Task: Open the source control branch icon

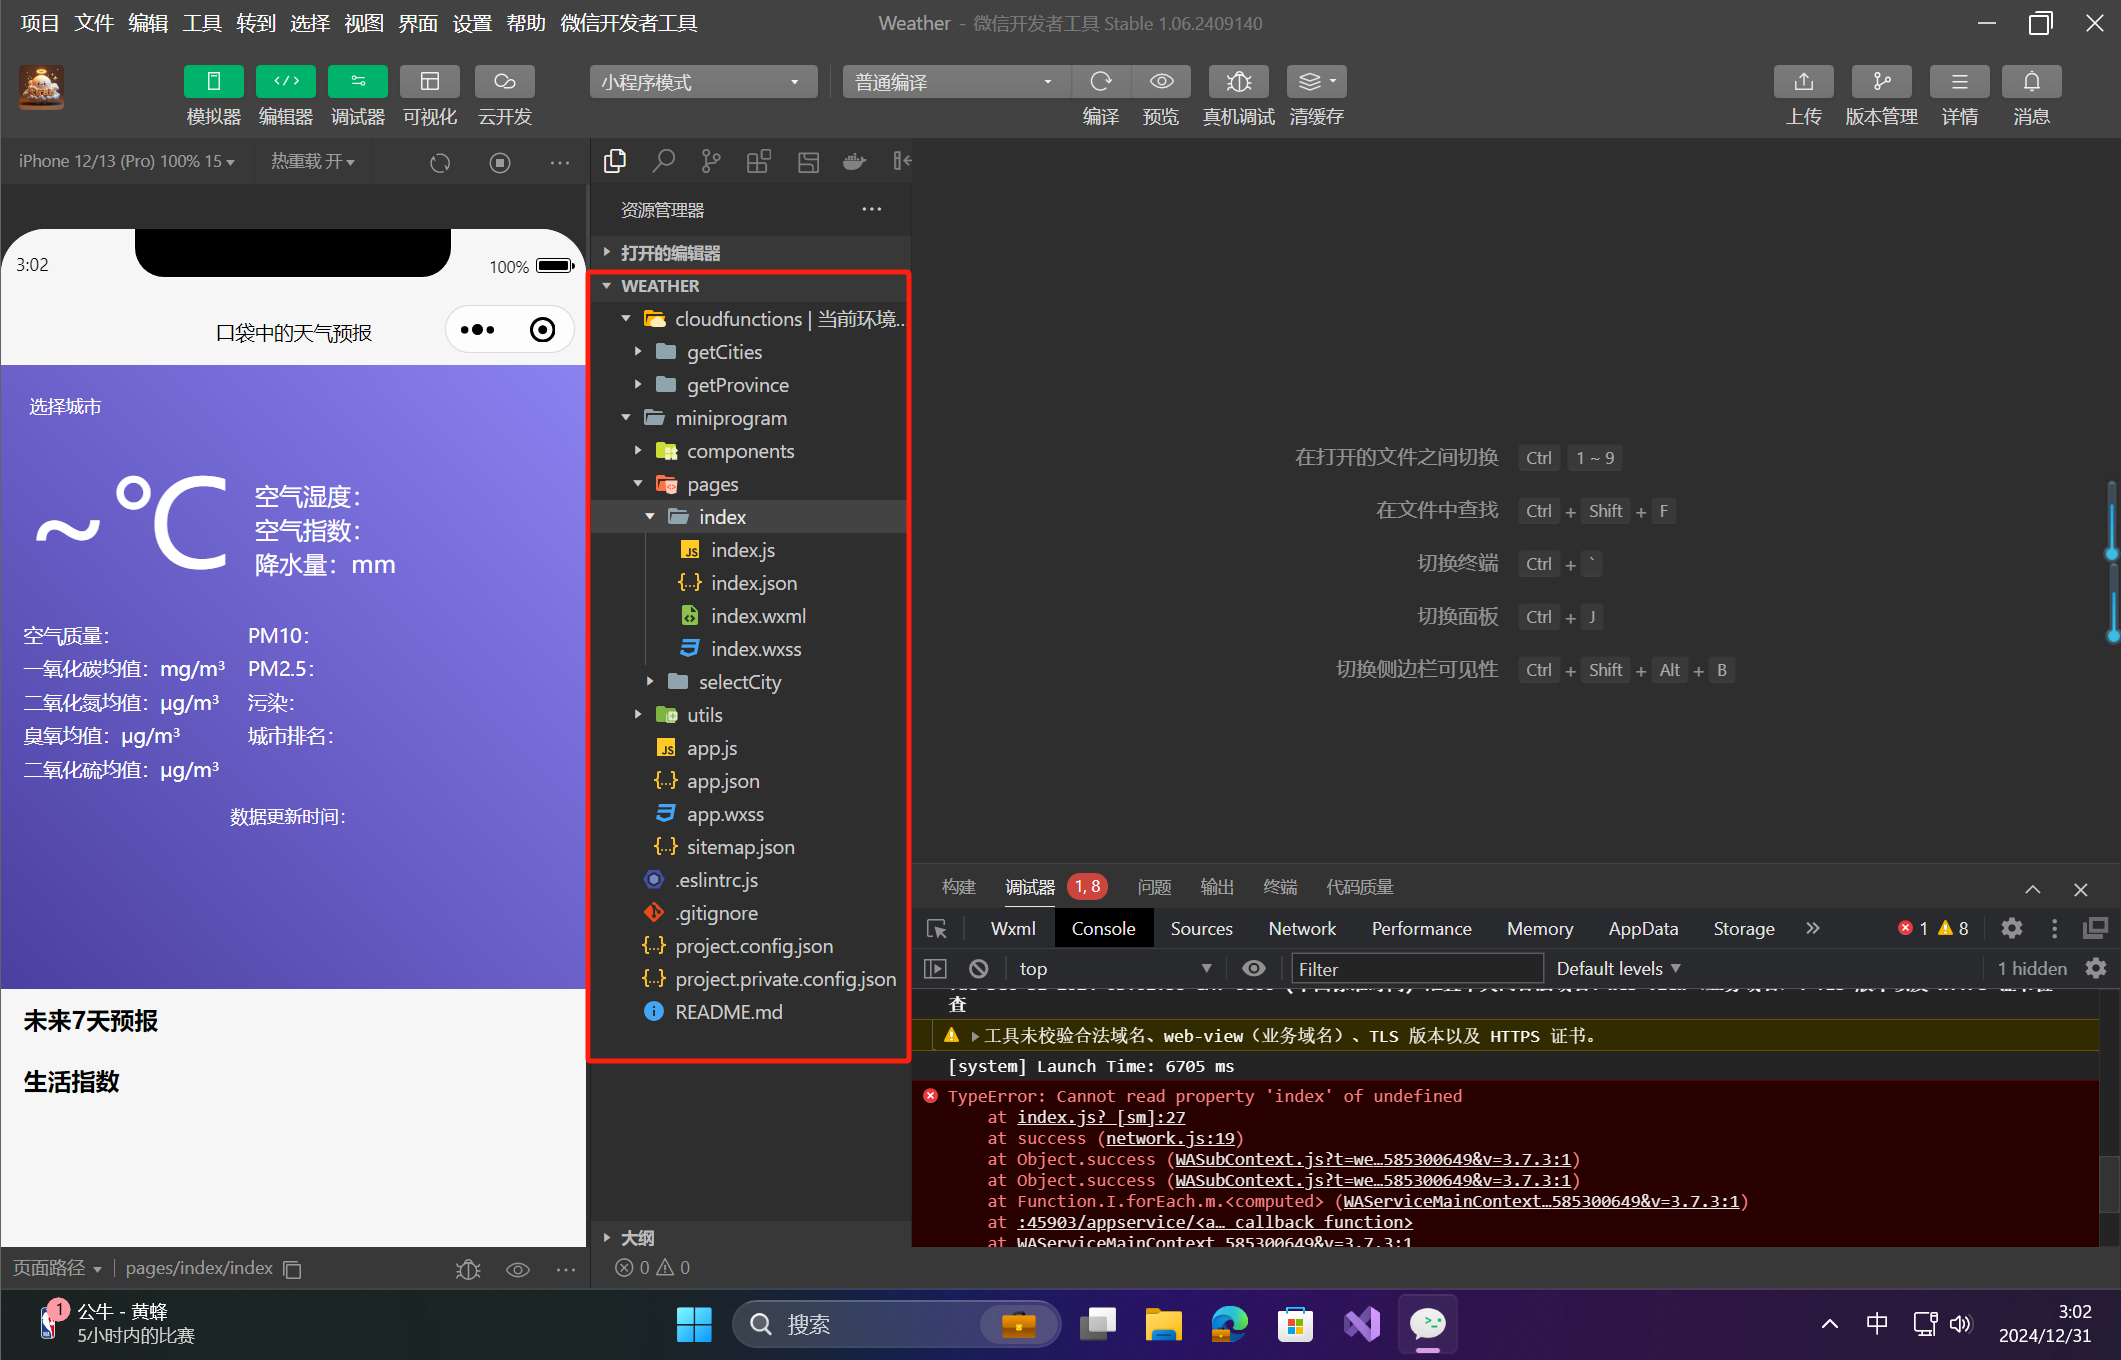Action: tap(711, 161)
